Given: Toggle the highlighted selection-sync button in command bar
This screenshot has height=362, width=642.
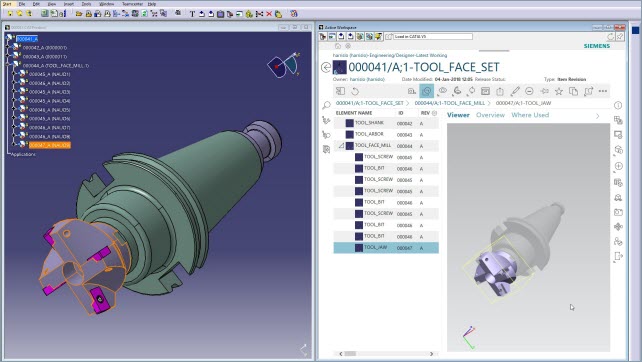Looking at the screenshot, I should click(x=427, y=91).
